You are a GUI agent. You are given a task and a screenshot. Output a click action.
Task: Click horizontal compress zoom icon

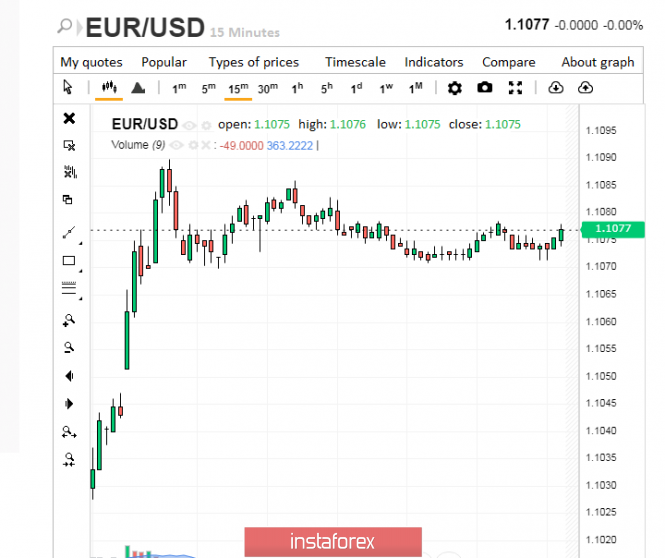(69, 460)
